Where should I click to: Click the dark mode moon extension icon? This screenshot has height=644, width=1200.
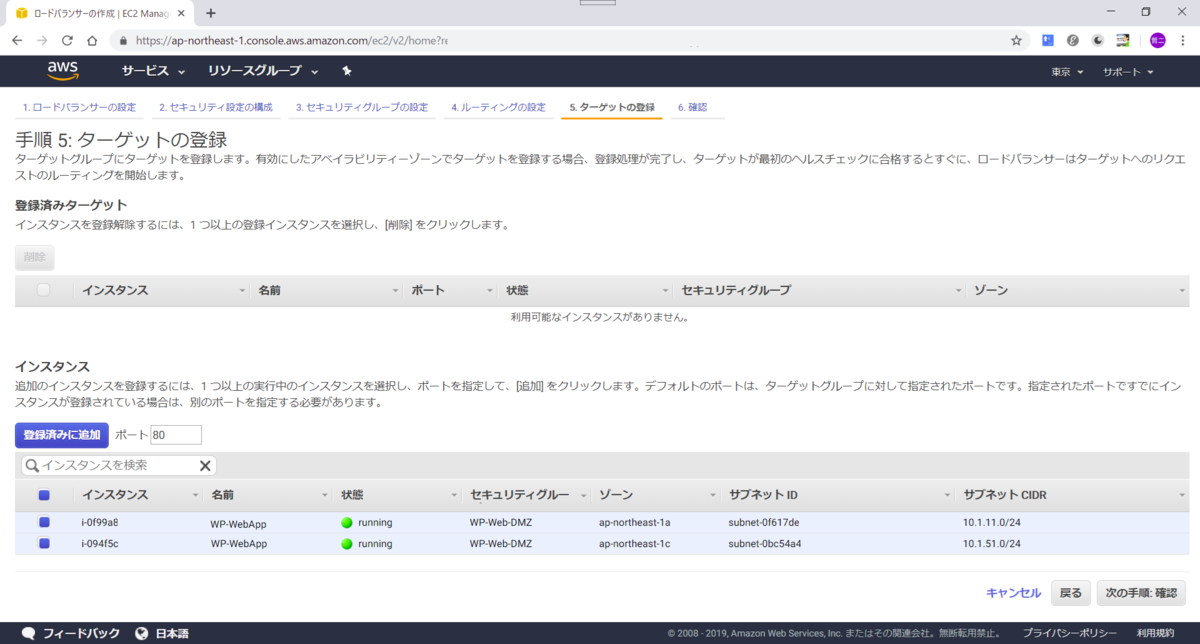(x=1097, y=41)
